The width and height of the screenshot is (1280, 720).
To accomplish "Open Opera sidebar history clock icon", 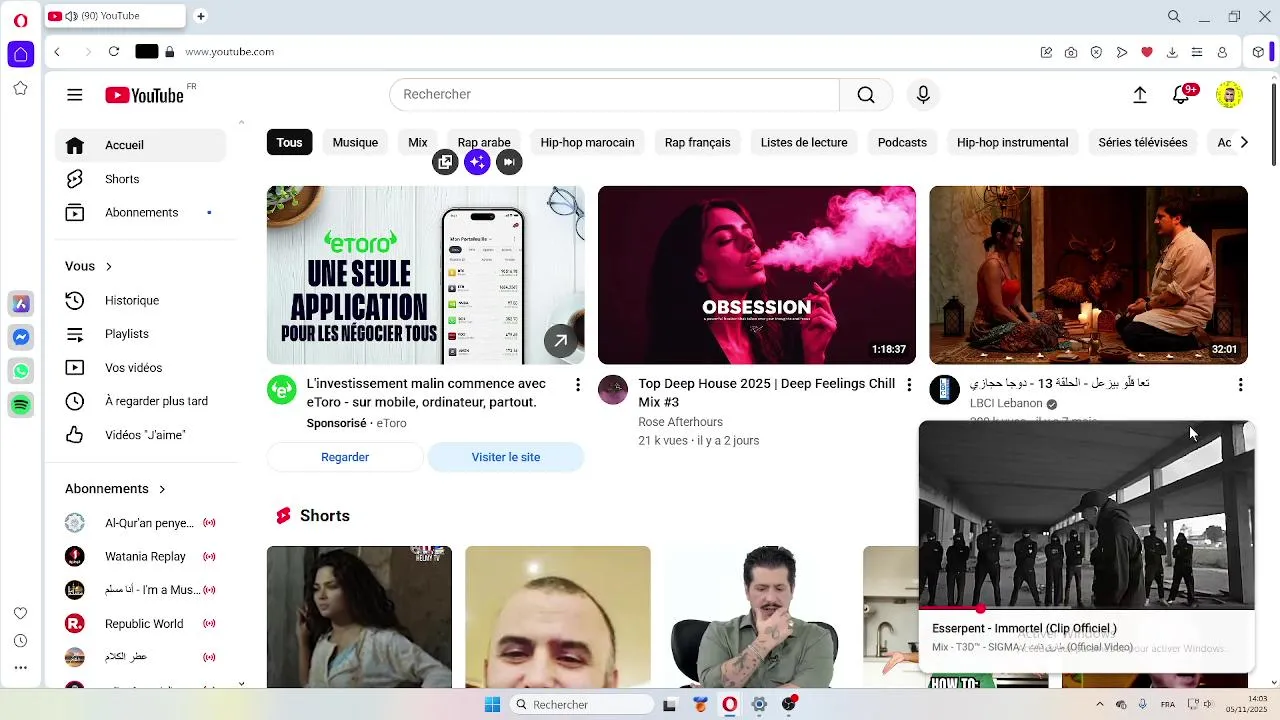I will [x=20, y=640].
